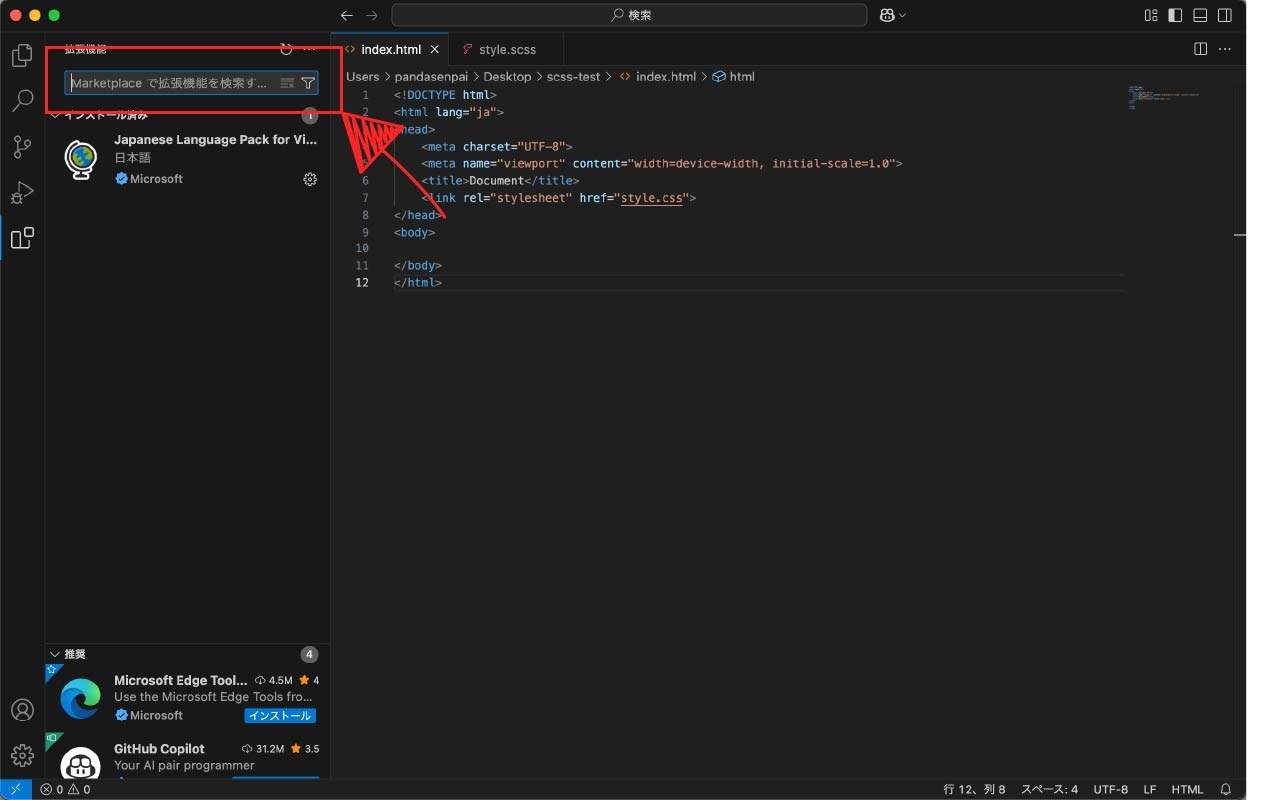Clear the extensions search results
The height and width of the screenshot is (800, 1280).
coord(287,83)
